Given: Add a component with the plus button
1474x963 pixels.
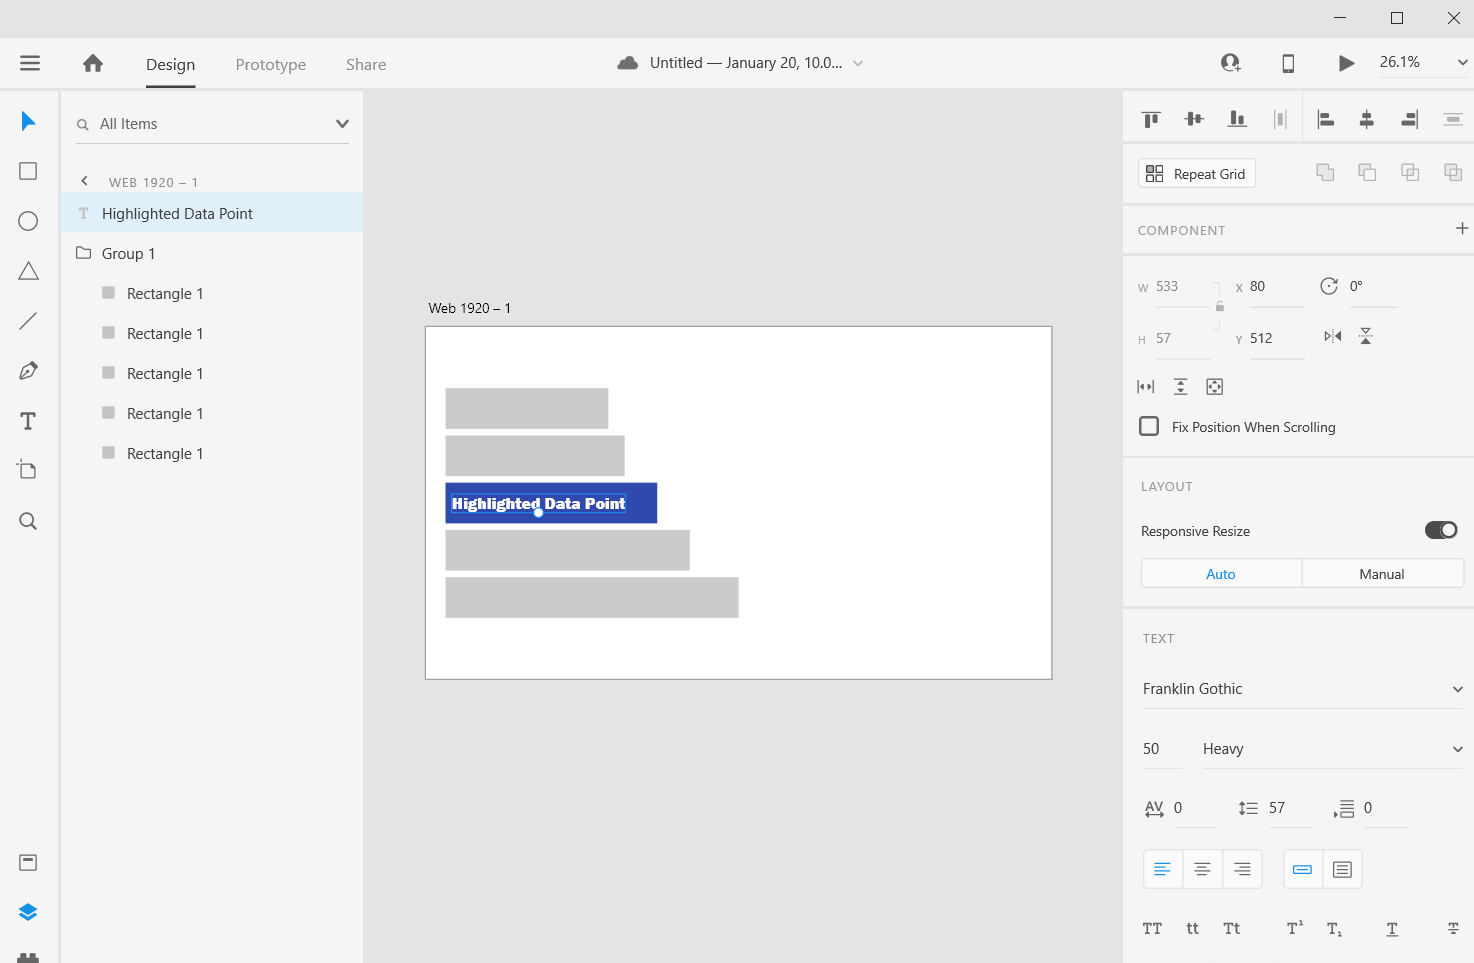Looking at the screenshot, I should tap(1462, 228).
